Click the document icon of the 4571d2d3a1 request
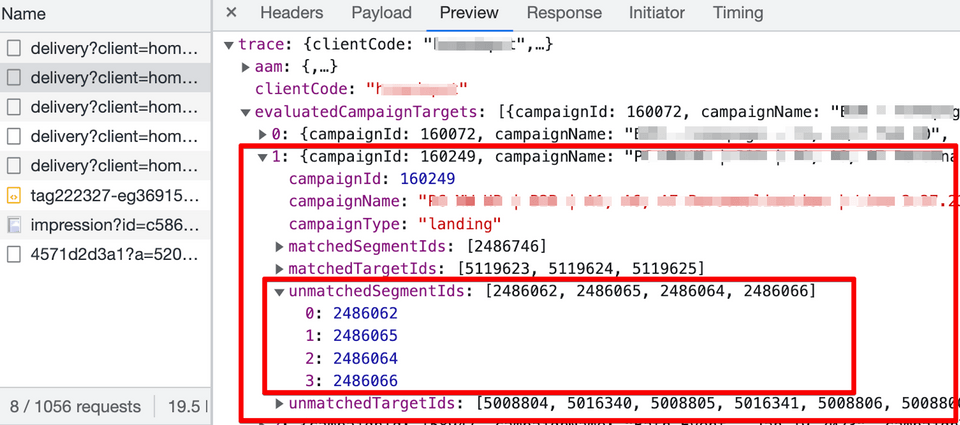 pyautogui.click(x=13, y=254)
